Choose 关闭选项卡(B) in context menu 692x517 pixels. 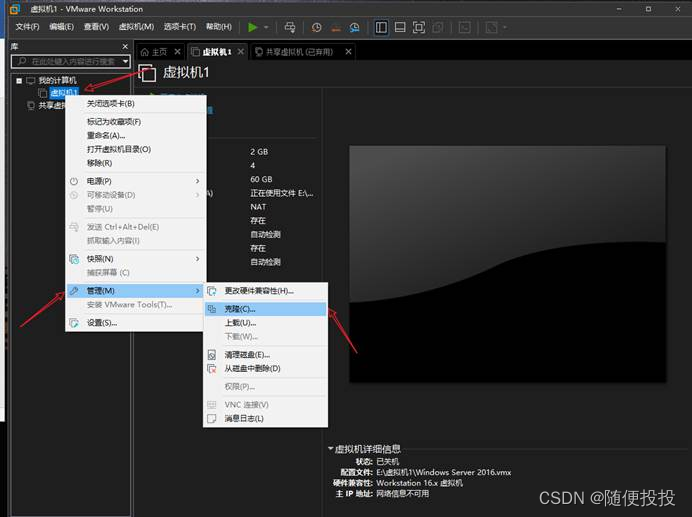136,104
